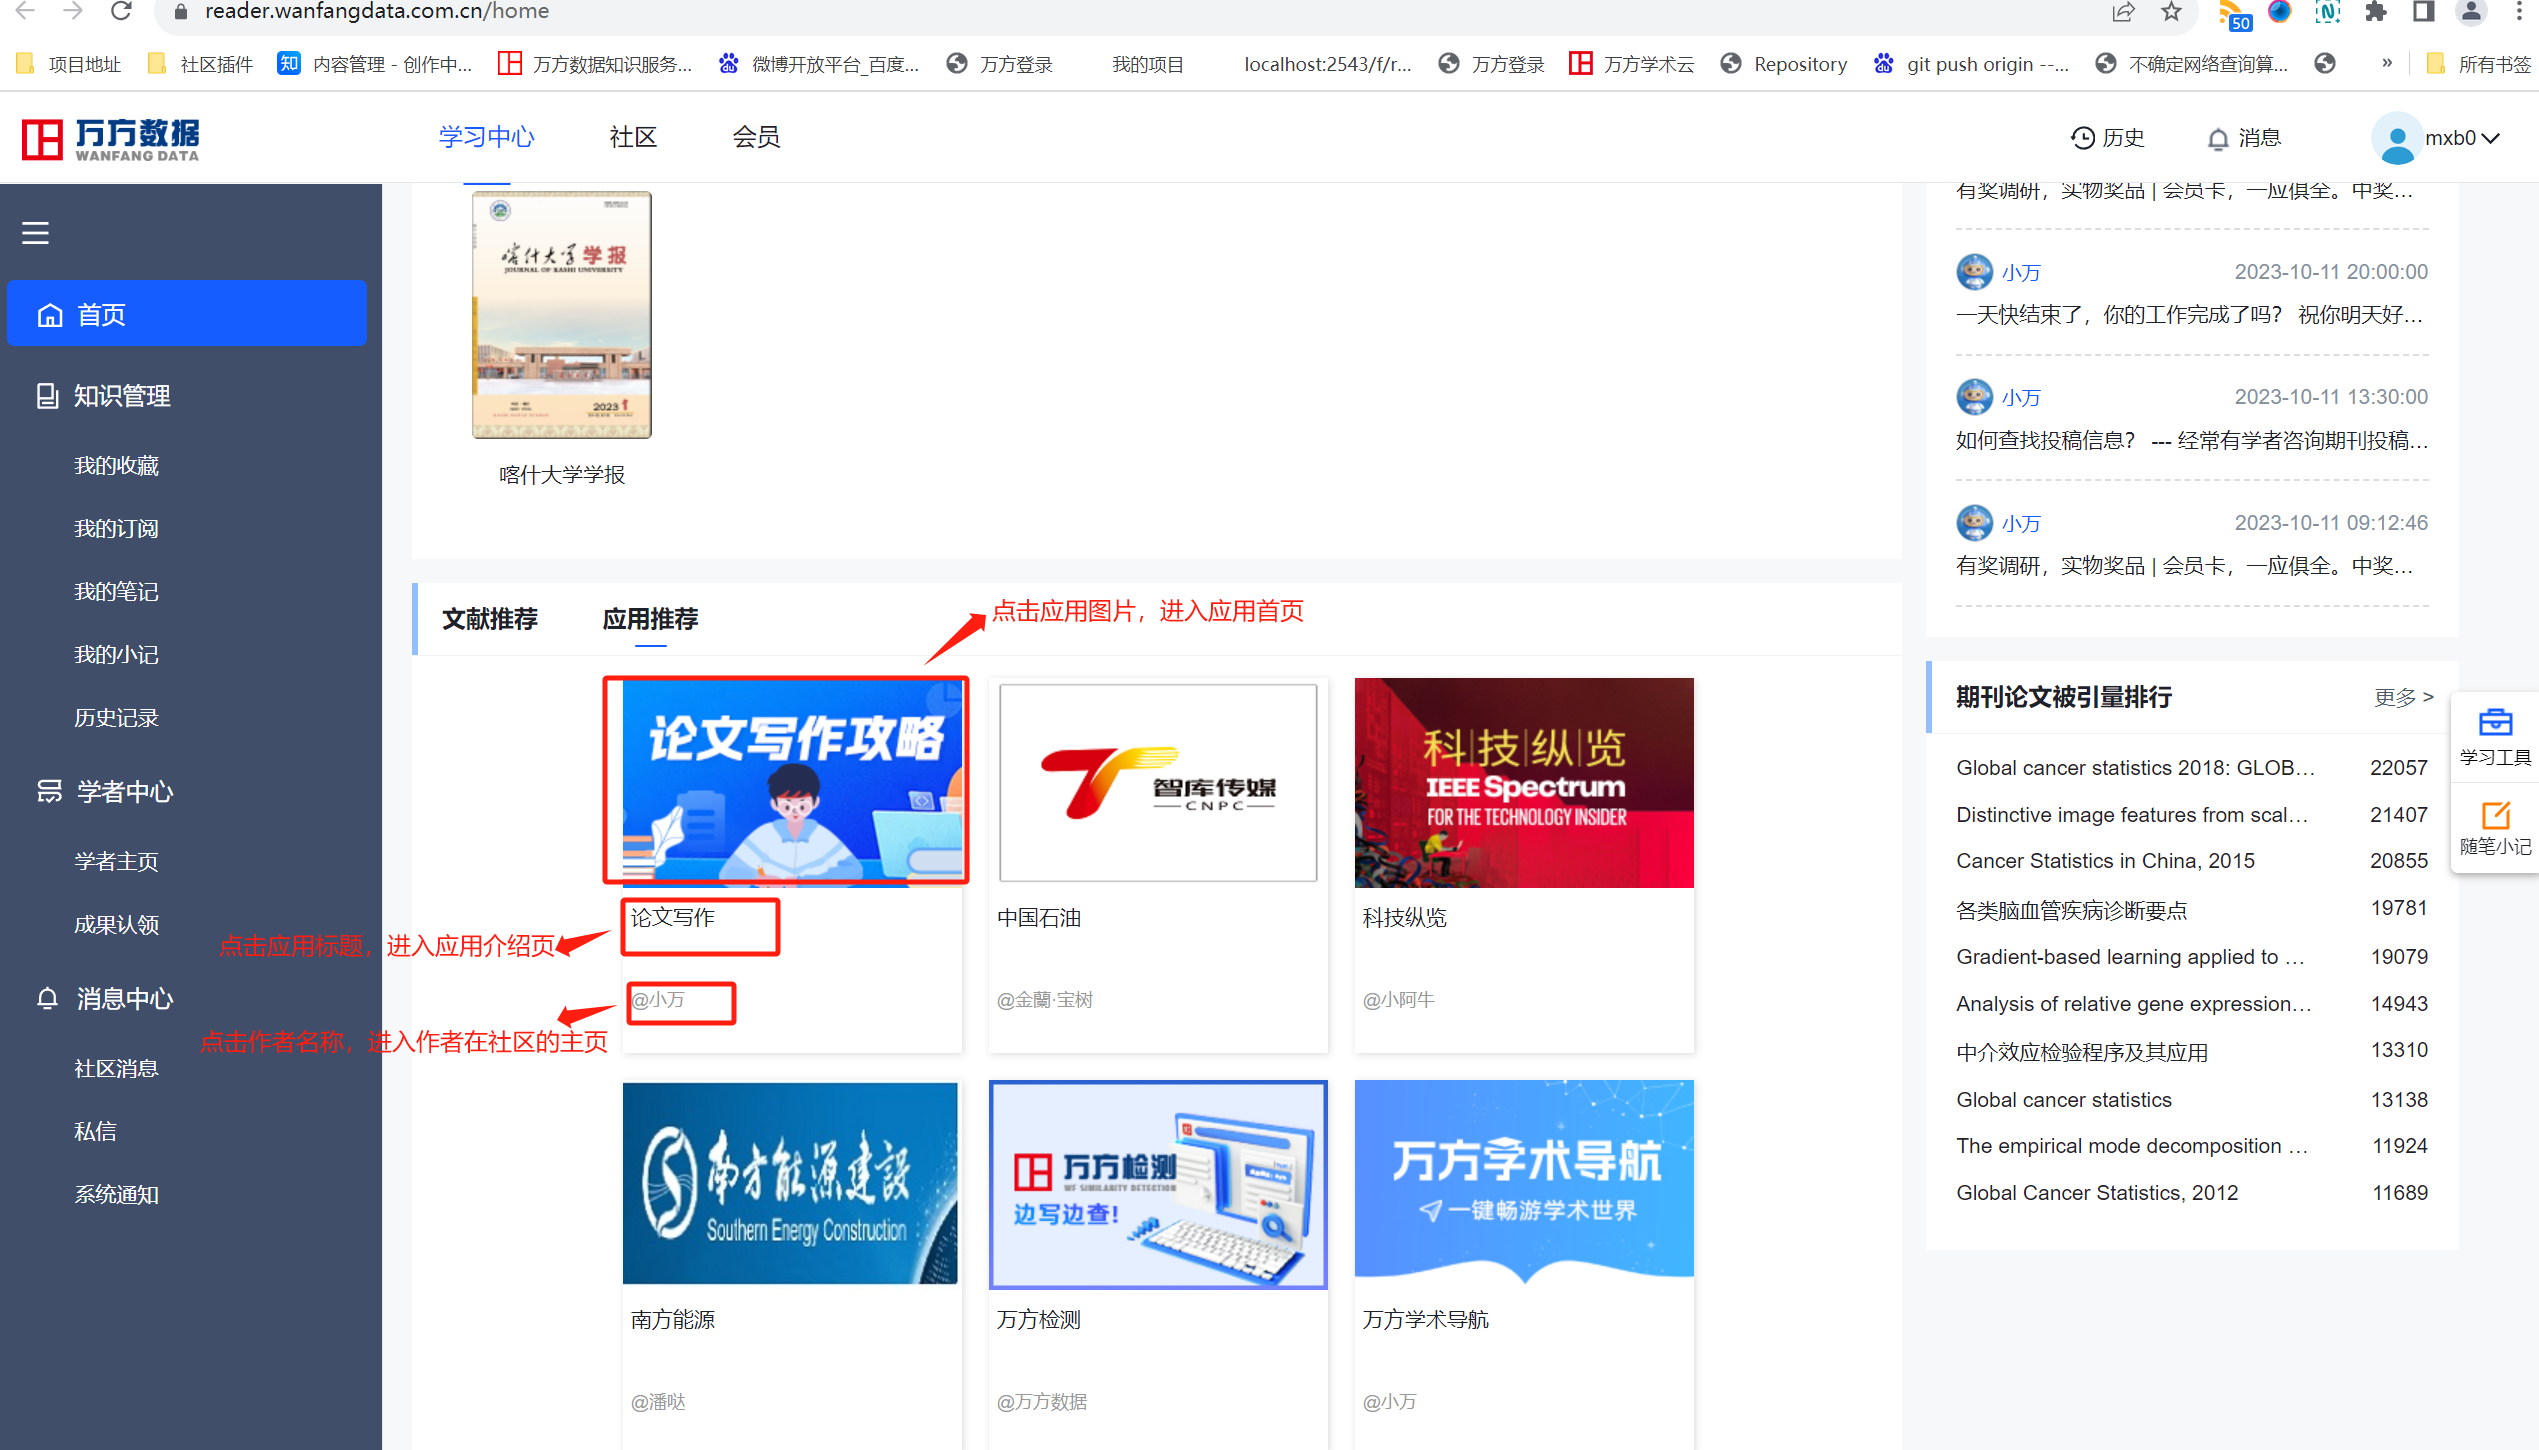The width and height of the screenshot is (2539, 1450).
Task: Open the browser extensions puzzle icon
Action: pyautogui.click(x=2375, y=12)
